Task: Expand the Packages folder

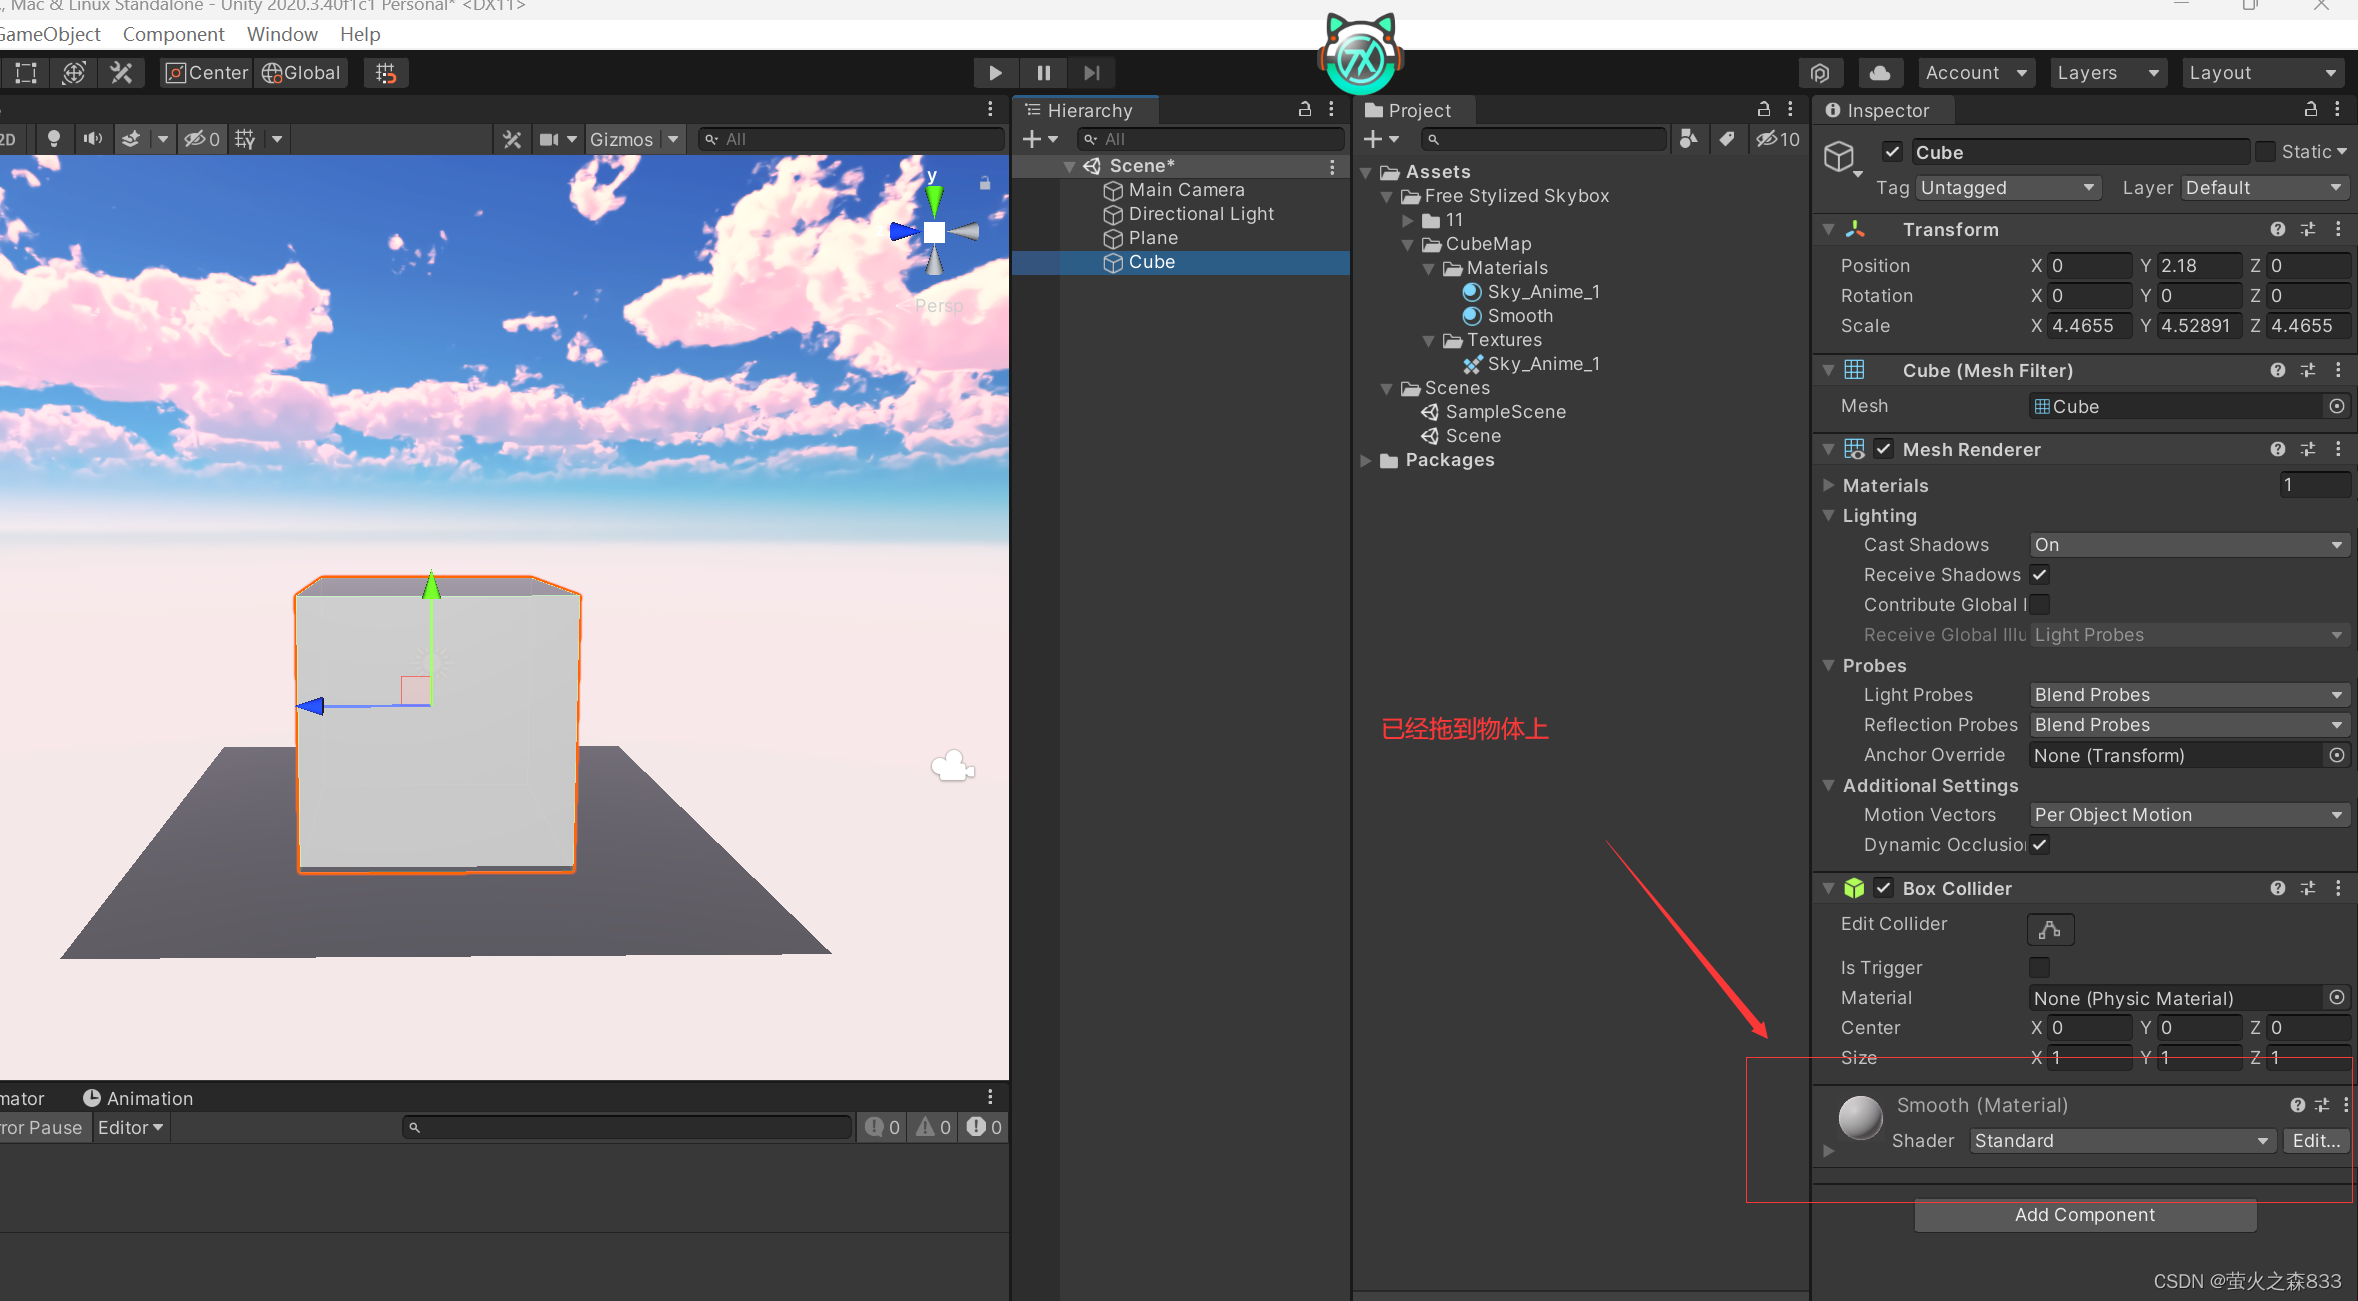Action: coord(1366,460)
